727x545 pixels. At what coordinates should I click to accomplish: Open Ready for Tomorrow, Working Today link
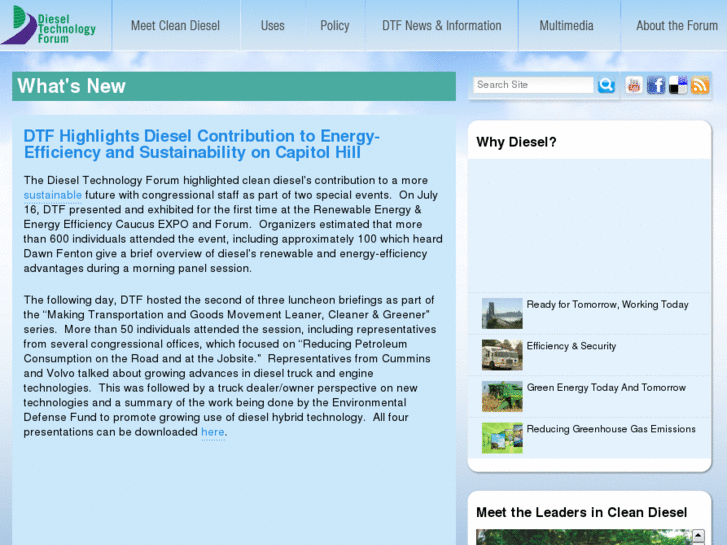[x=607, y=305]
